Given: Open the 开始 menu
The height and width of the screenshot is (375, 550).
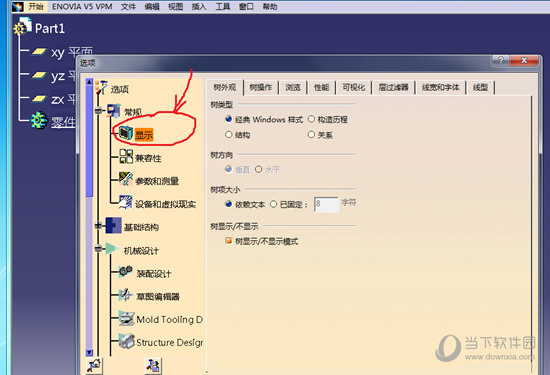Looking at the screenshot, I should 36,7.
